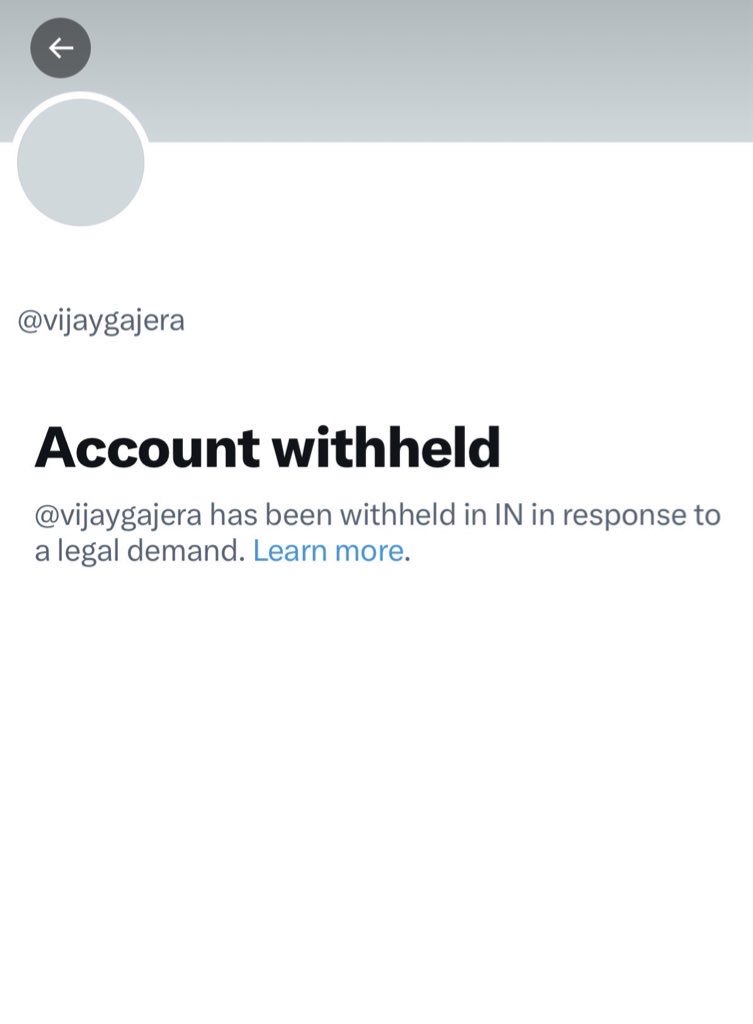753x1024 pixels.
Task: Tap the phrase in response to
Action: click(626, 515)
